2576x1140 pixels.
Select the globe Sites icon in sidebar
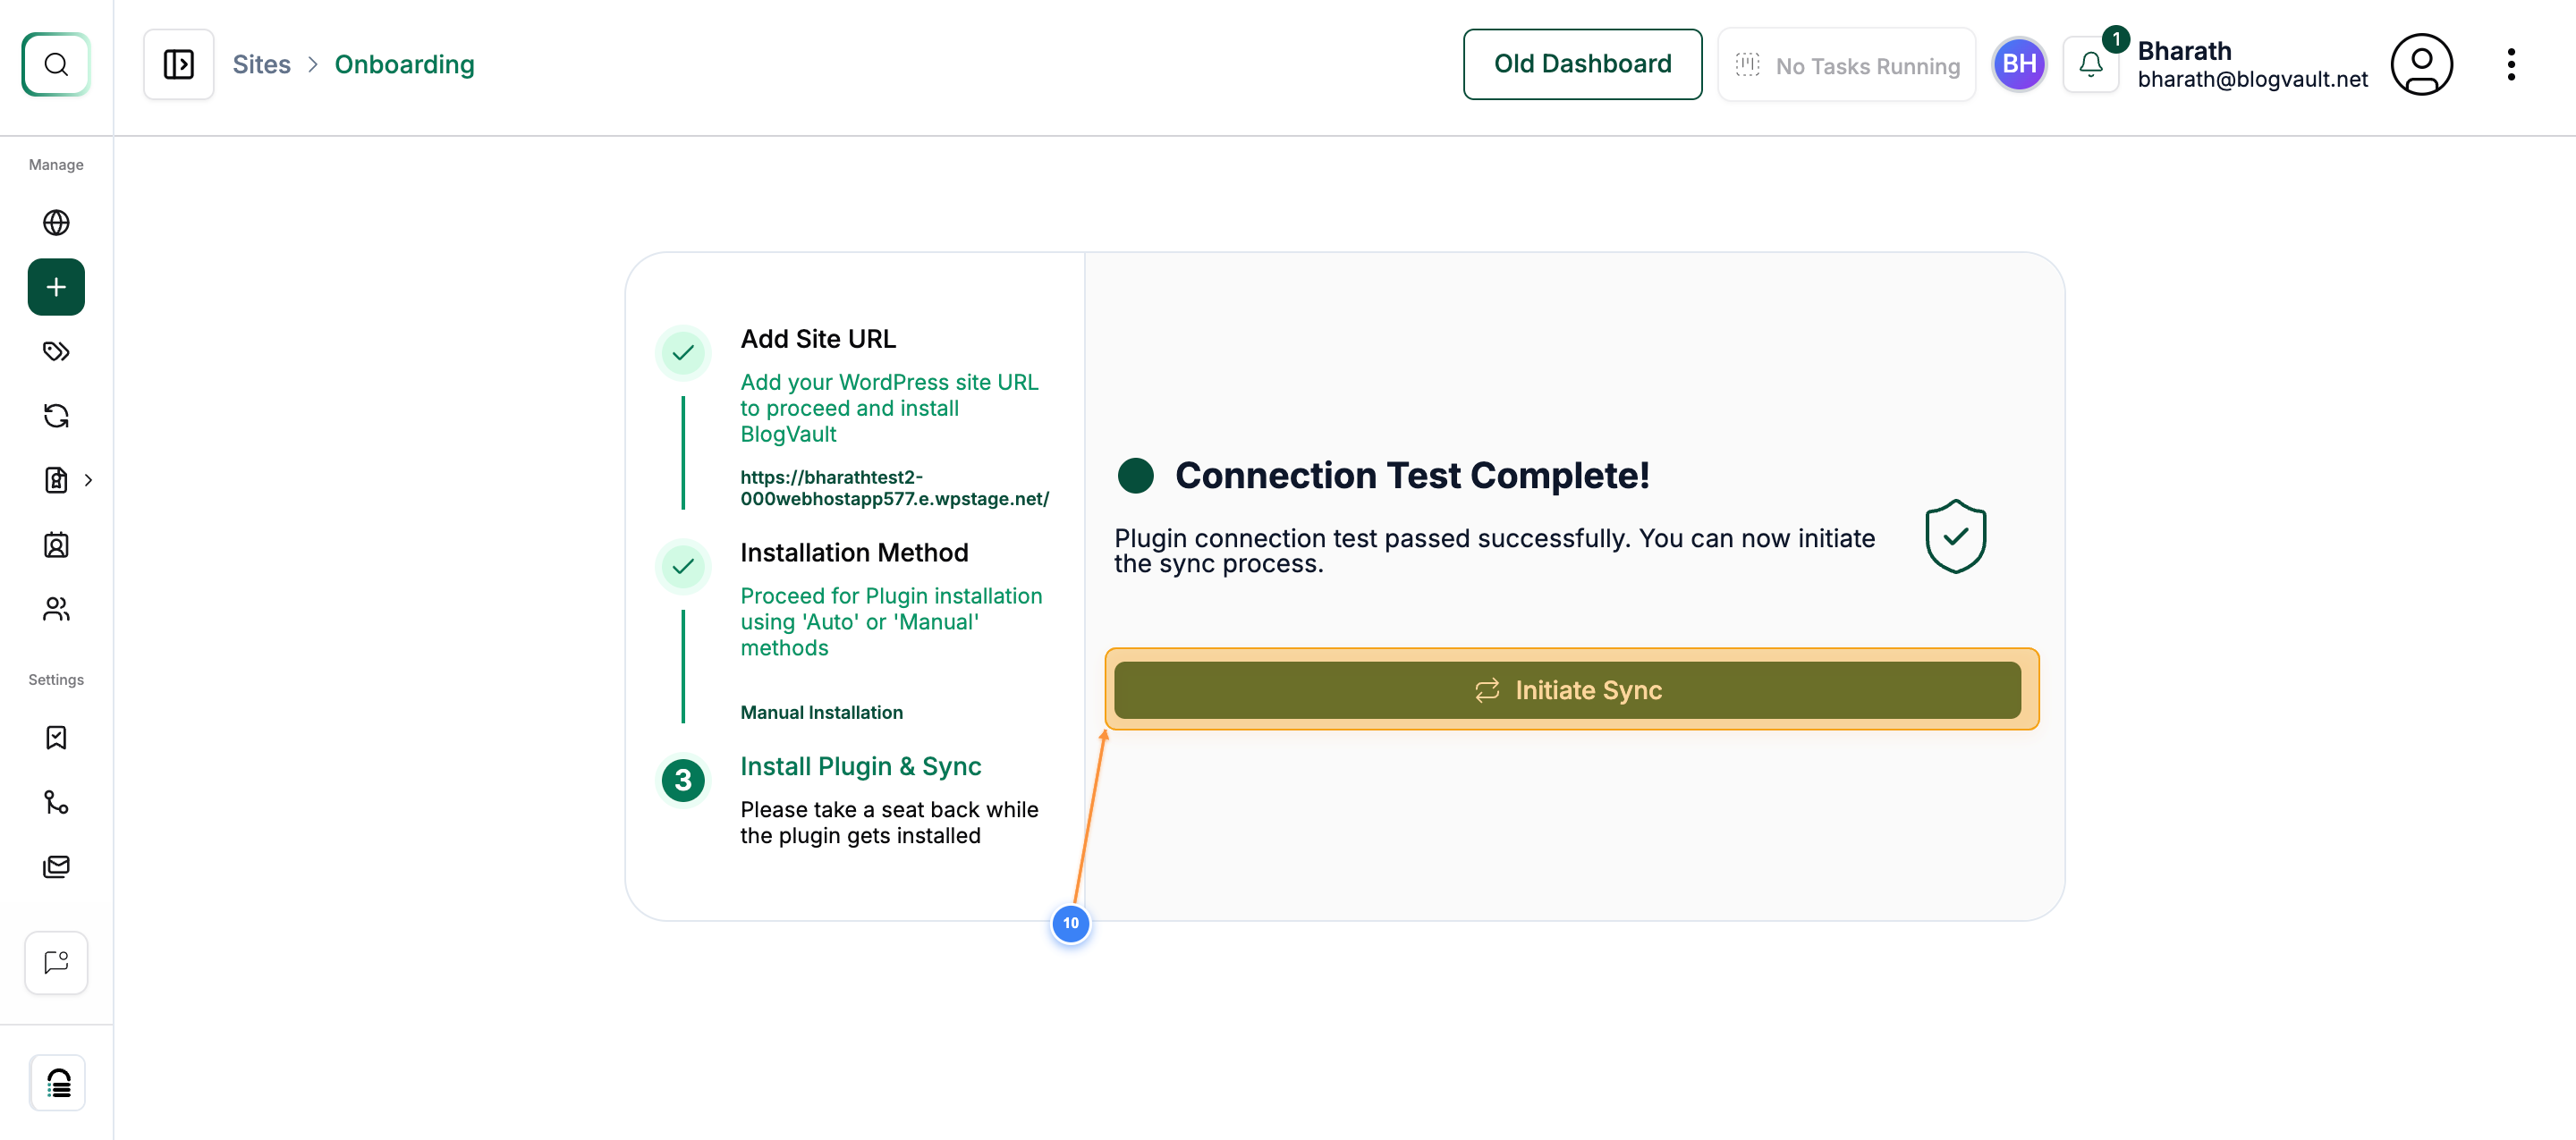tap(55, 222)
